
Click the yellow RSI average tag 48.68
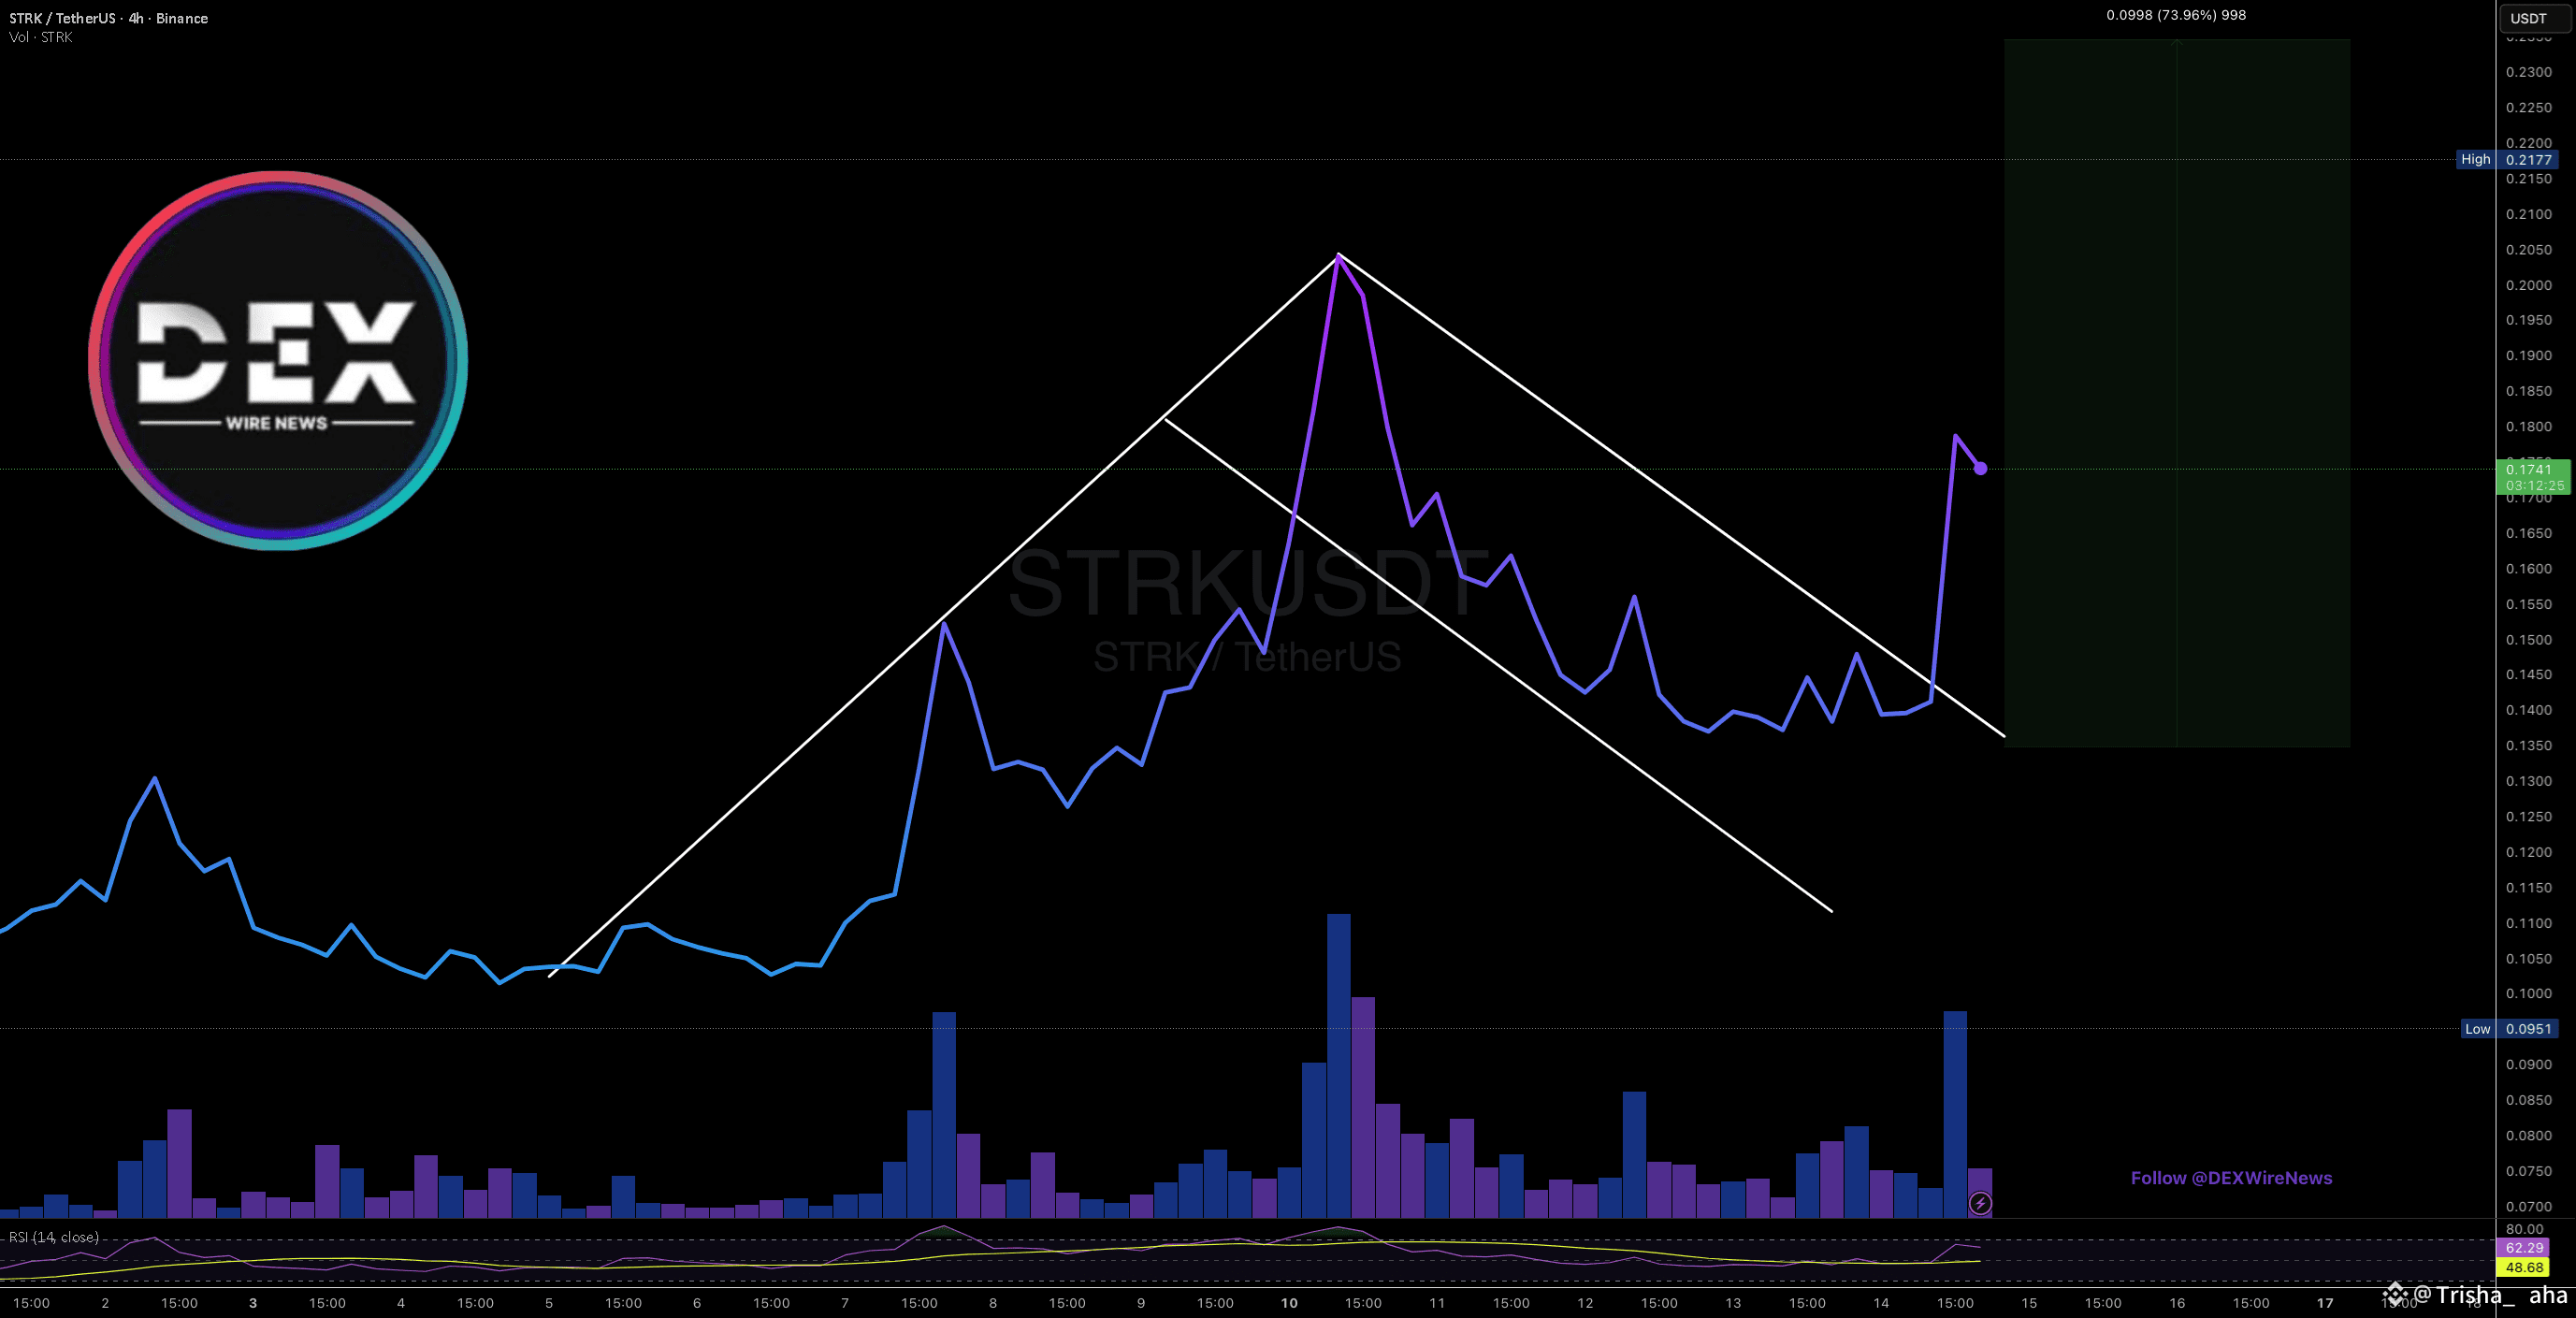point(2523,1267)
